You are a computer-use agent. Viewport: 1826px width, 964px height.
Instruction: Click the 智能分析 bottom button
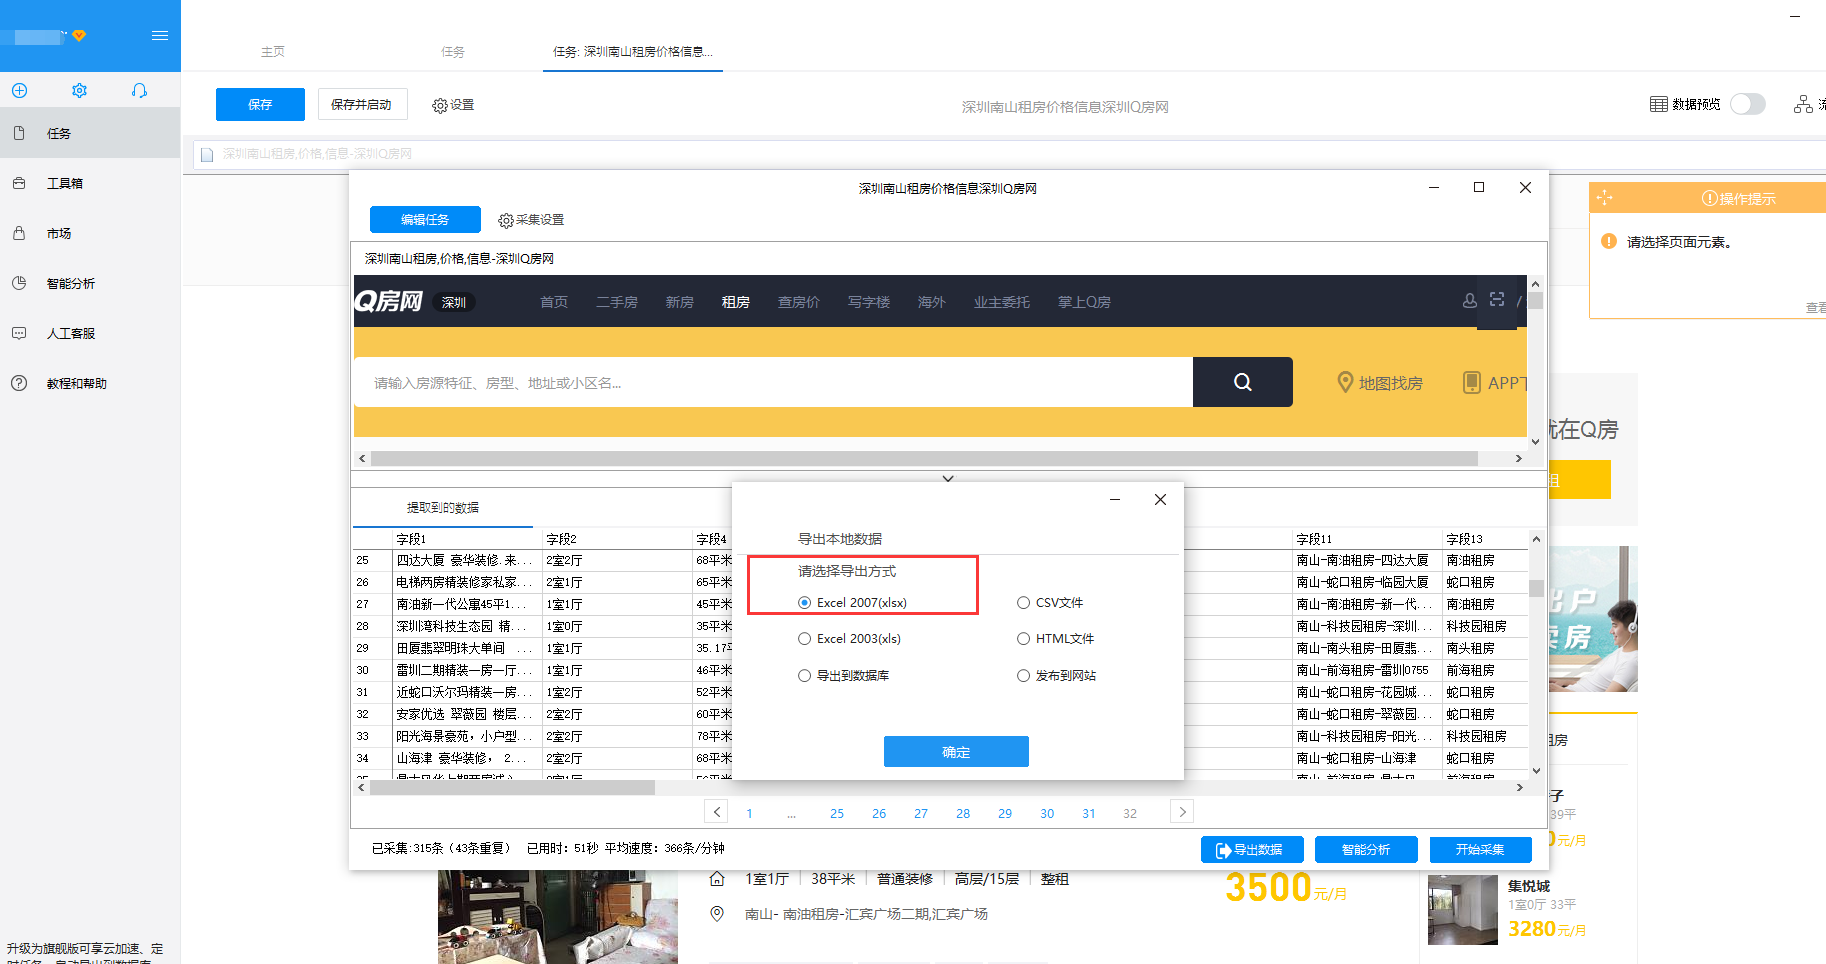click(x=1366, y=849)
